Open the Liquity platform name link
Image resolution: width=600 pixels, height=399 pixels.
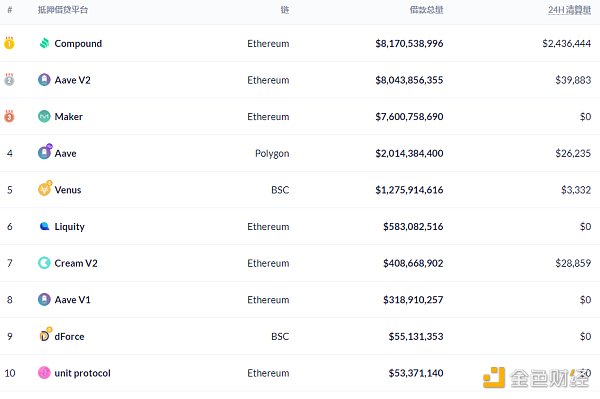pyautogui.click(x=70, y=227)
